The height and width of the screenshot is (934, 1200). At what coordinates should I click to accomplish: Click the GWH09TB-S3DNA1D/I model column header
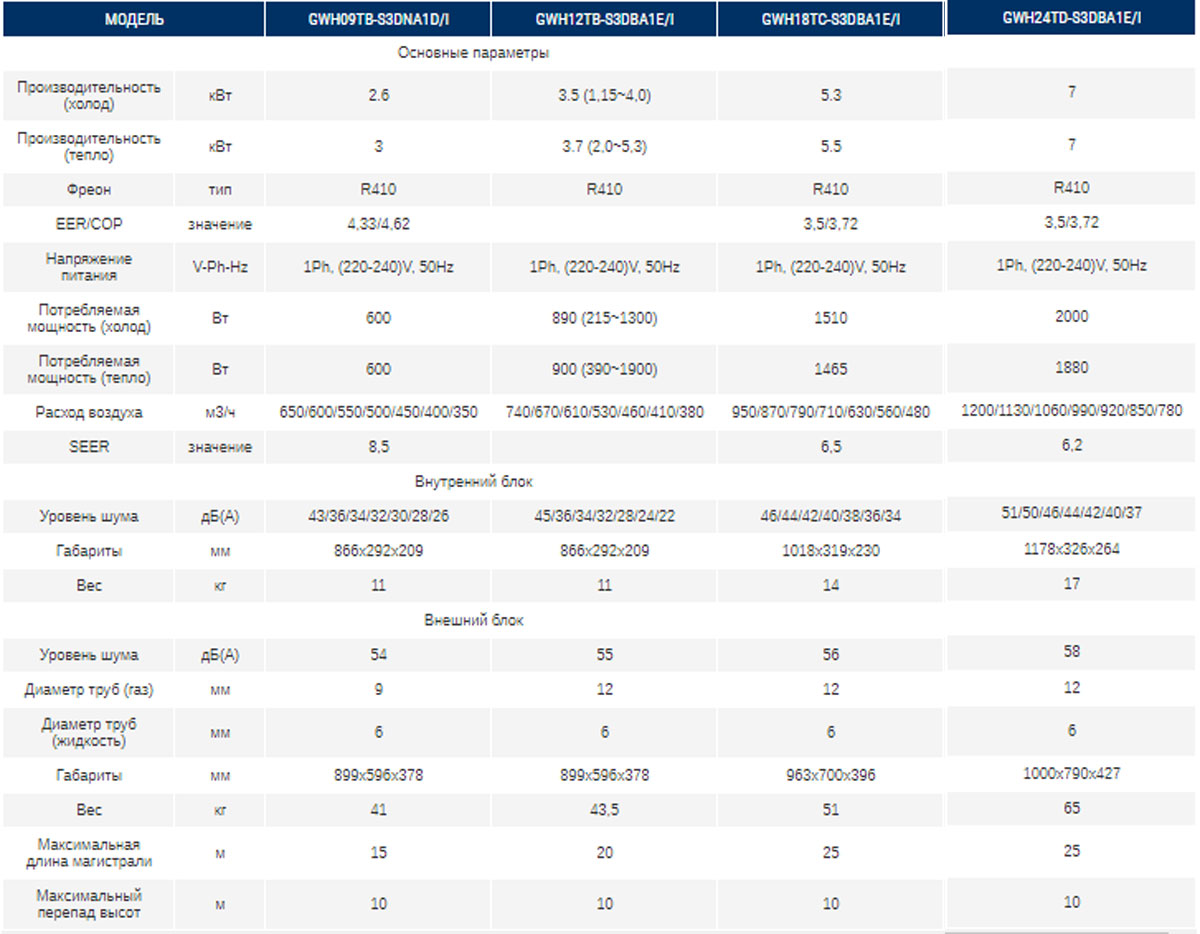(x=378, y=20)
